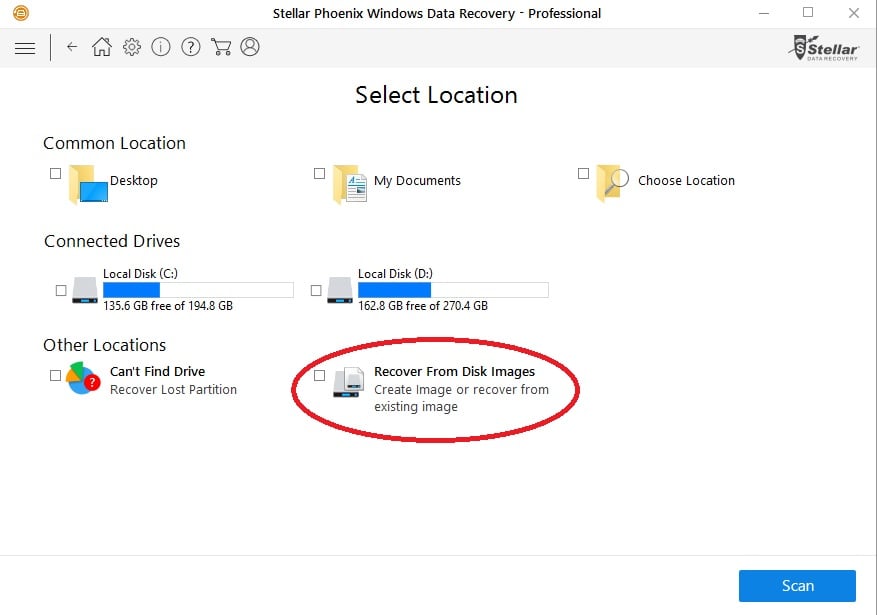The height and width of the screenshot is (615, 877).
Task: Select the Local Disk (D:) checkbox
Action: tap(316, 290)
